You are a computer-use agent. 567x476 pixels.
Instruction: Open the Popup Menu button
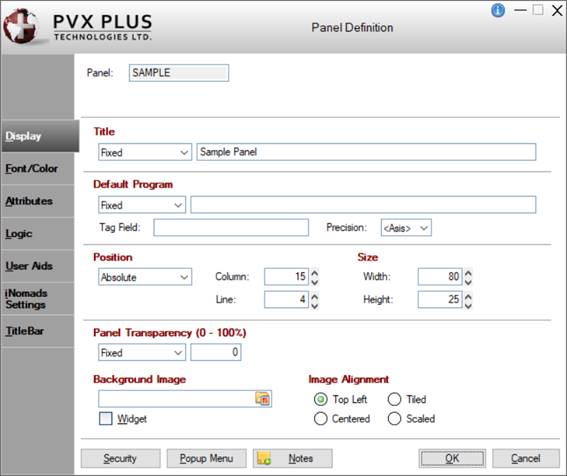(206, 458)
